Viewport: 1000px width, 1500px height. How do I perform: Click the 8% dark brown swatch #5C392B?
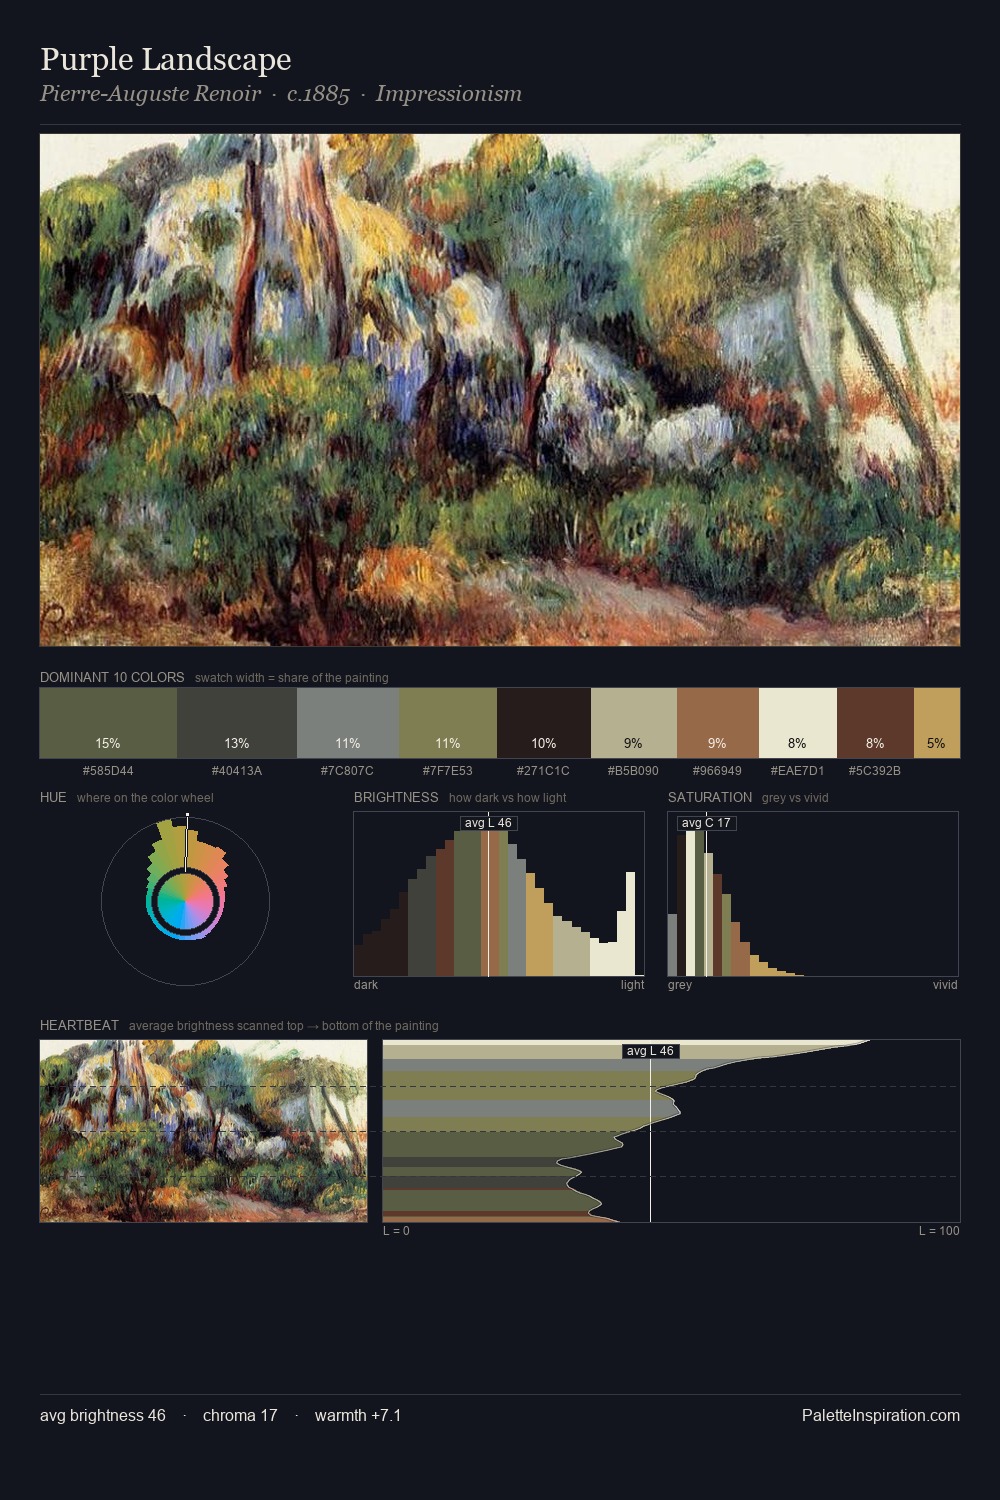click(875, 723)
